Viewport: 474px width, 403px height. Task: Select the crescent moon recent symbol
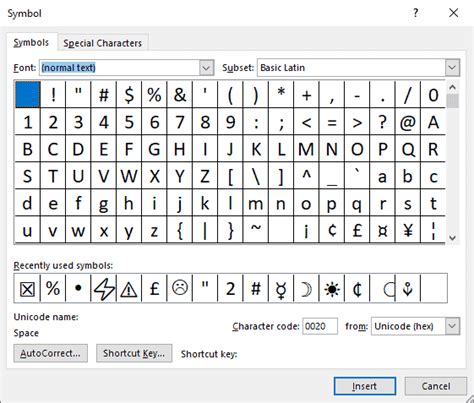[x=306, y=288]
